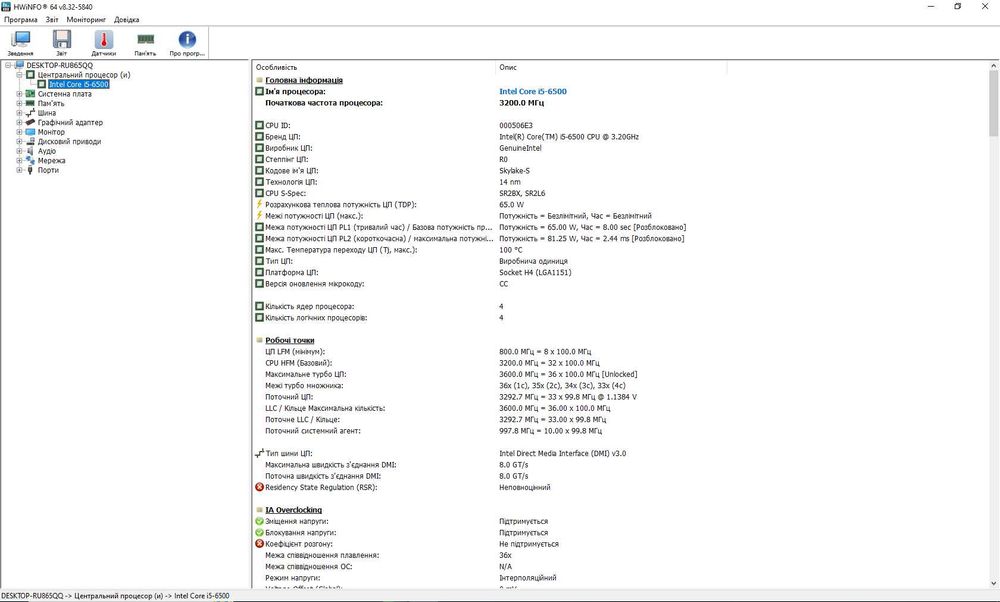Click the scroll-down arrow of details pane
The image size is (1000, 602).
point(994,583)
